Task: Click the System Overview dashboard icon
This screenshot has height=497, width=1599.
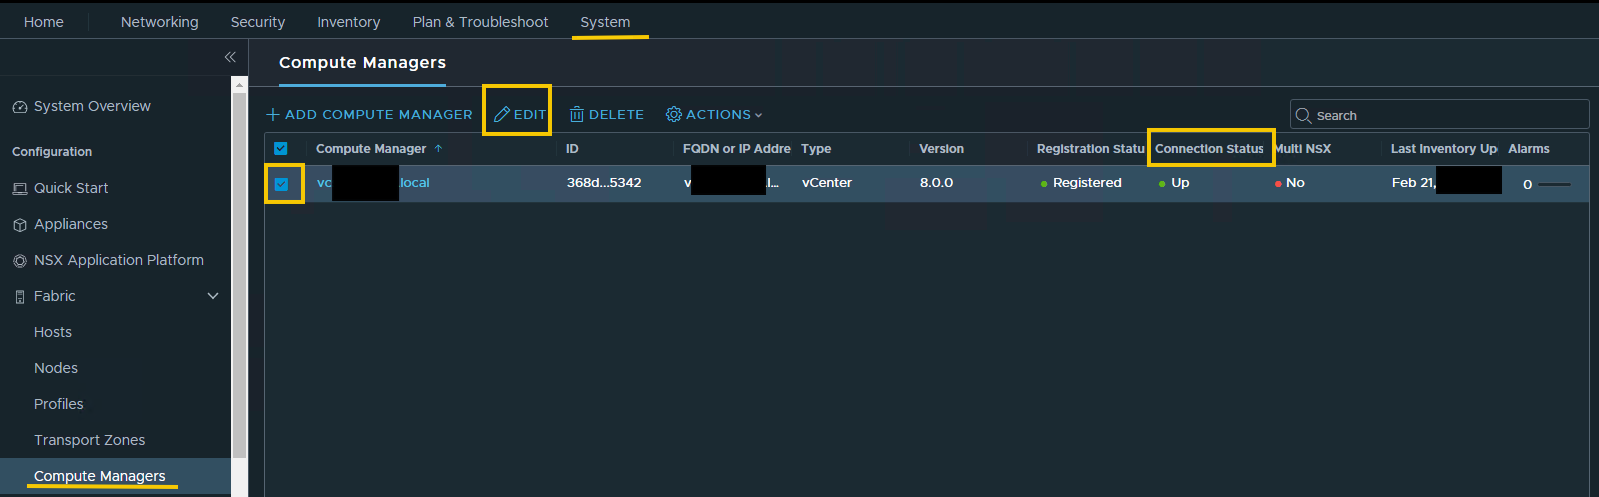Action: [20, 107]
